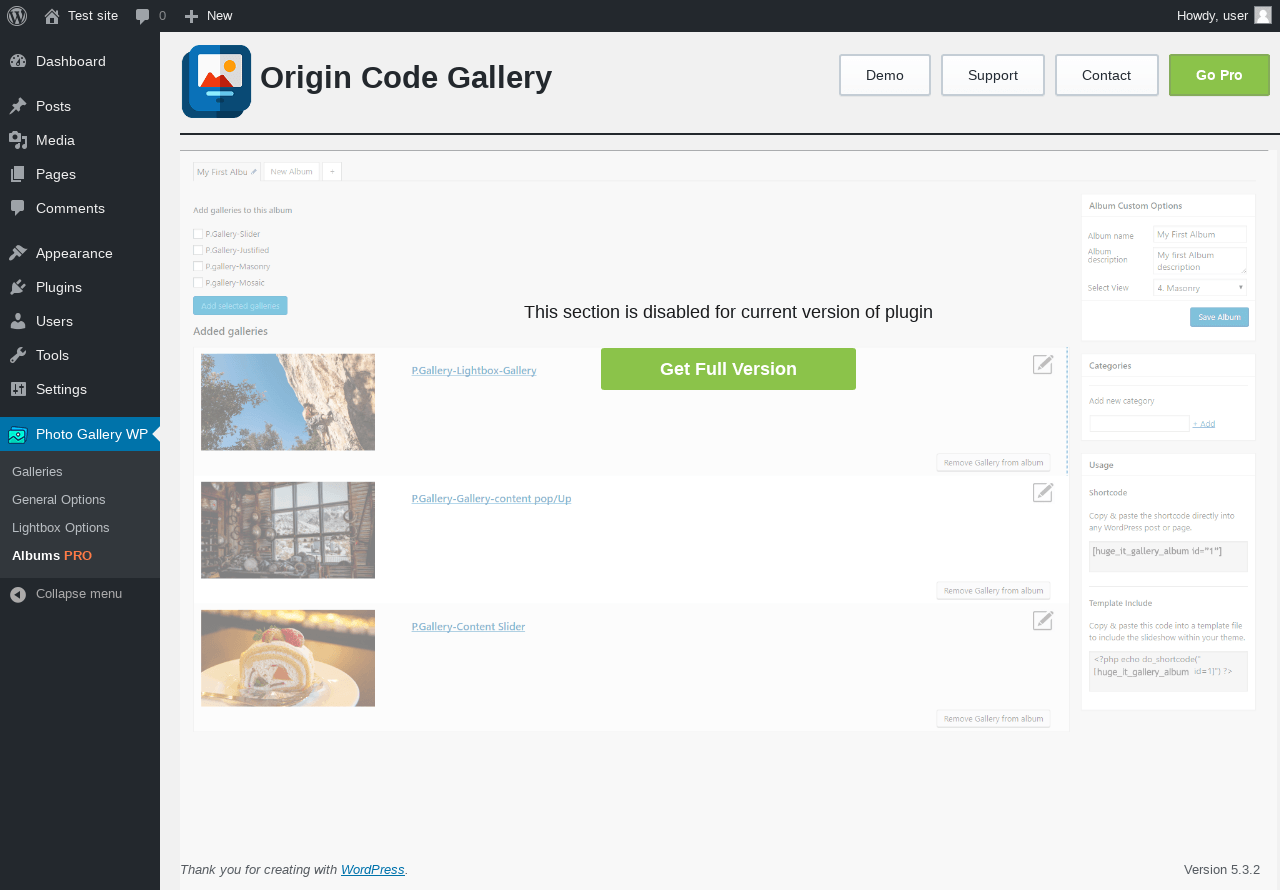
Task: Click the Collapse menu arrow icon
Action: [x=18, y=594]
